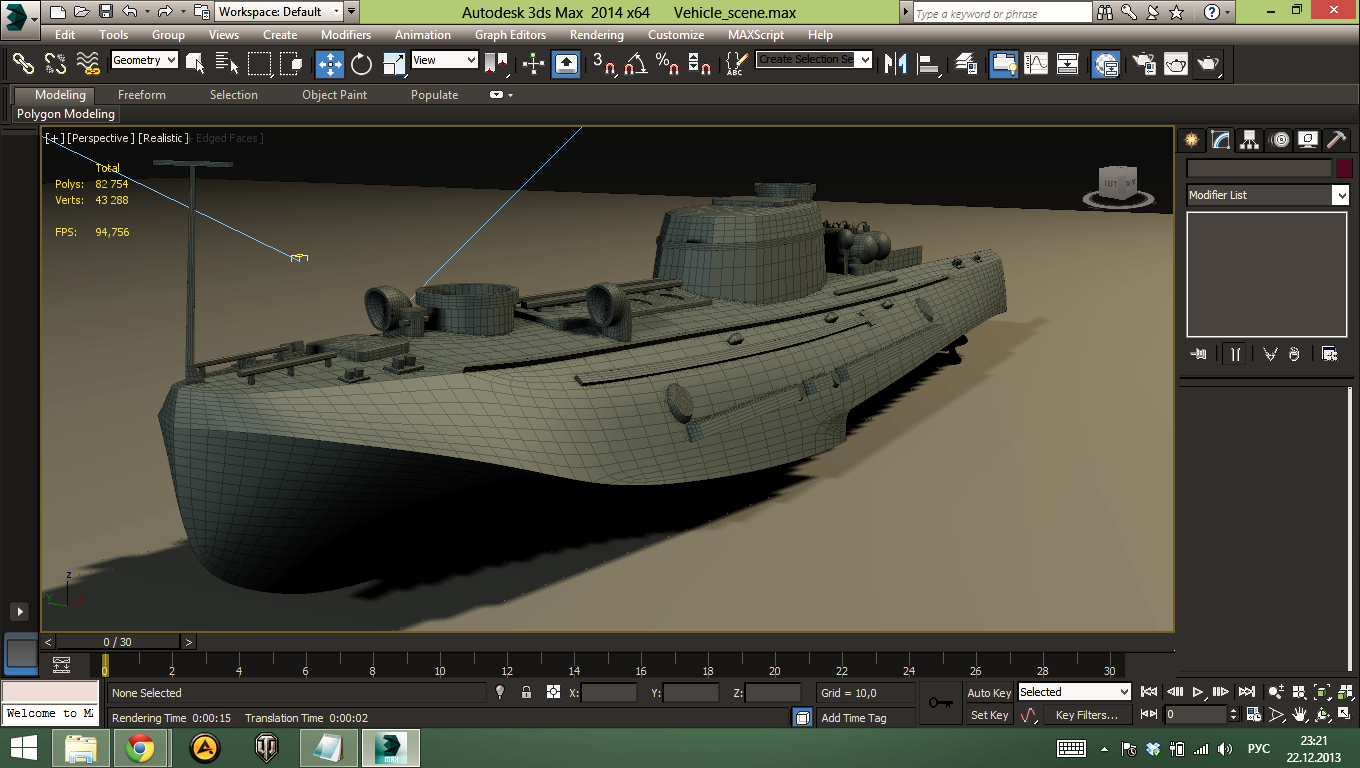Click the Select and Link chain icon
1360x768 pixels.
(23, 64)
